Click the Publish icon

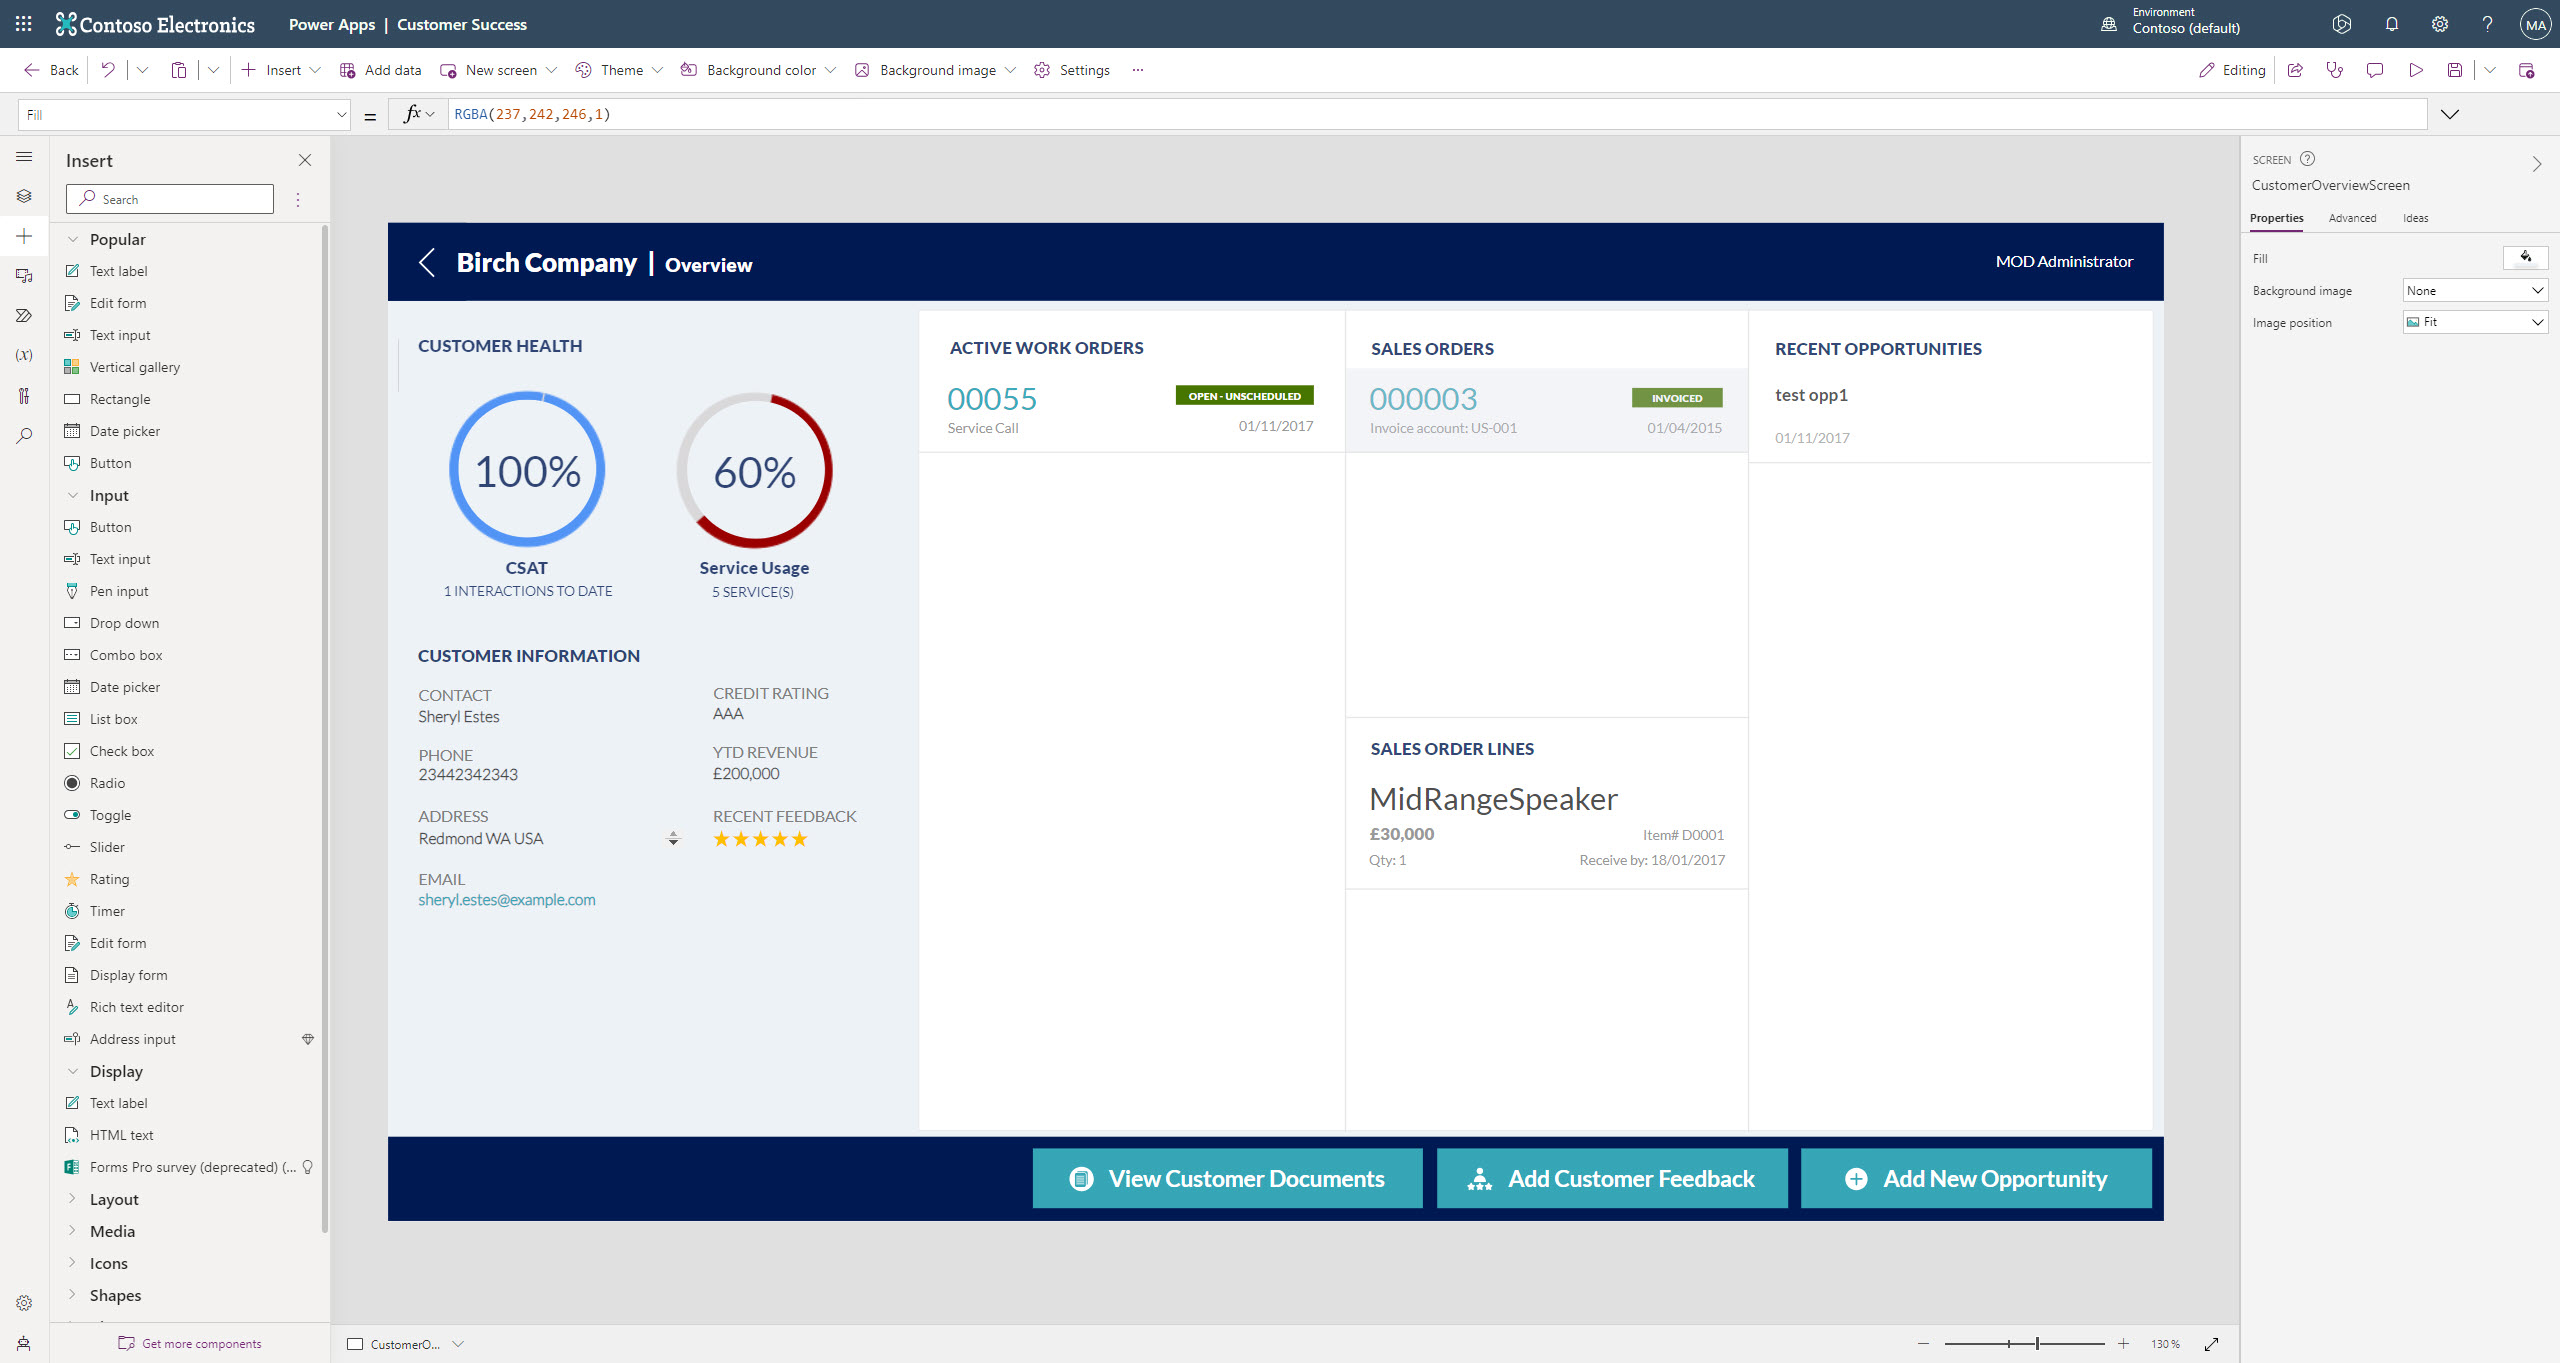click(x=2527, y=70)
